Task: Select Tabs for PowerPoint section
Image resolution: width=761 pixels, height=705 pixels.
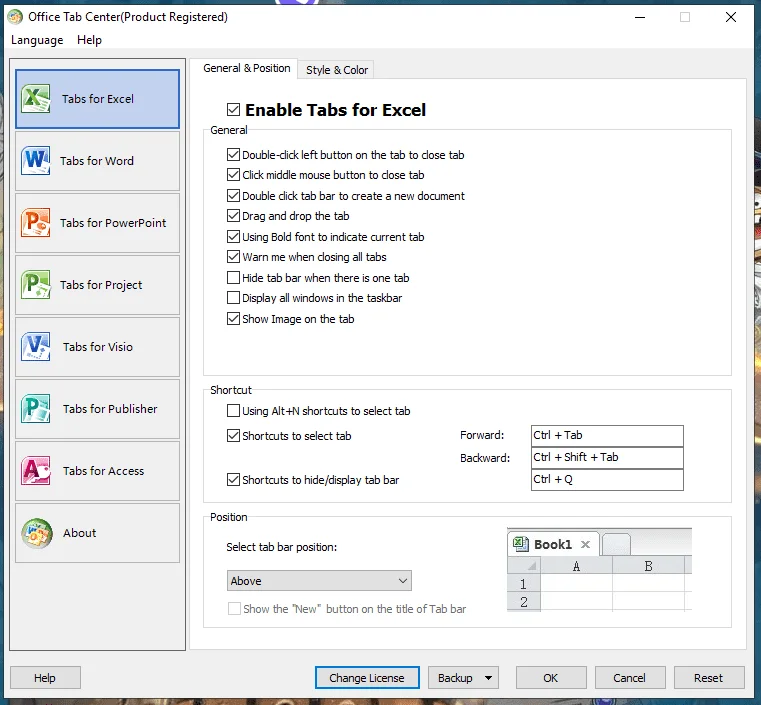Action: 98,223
